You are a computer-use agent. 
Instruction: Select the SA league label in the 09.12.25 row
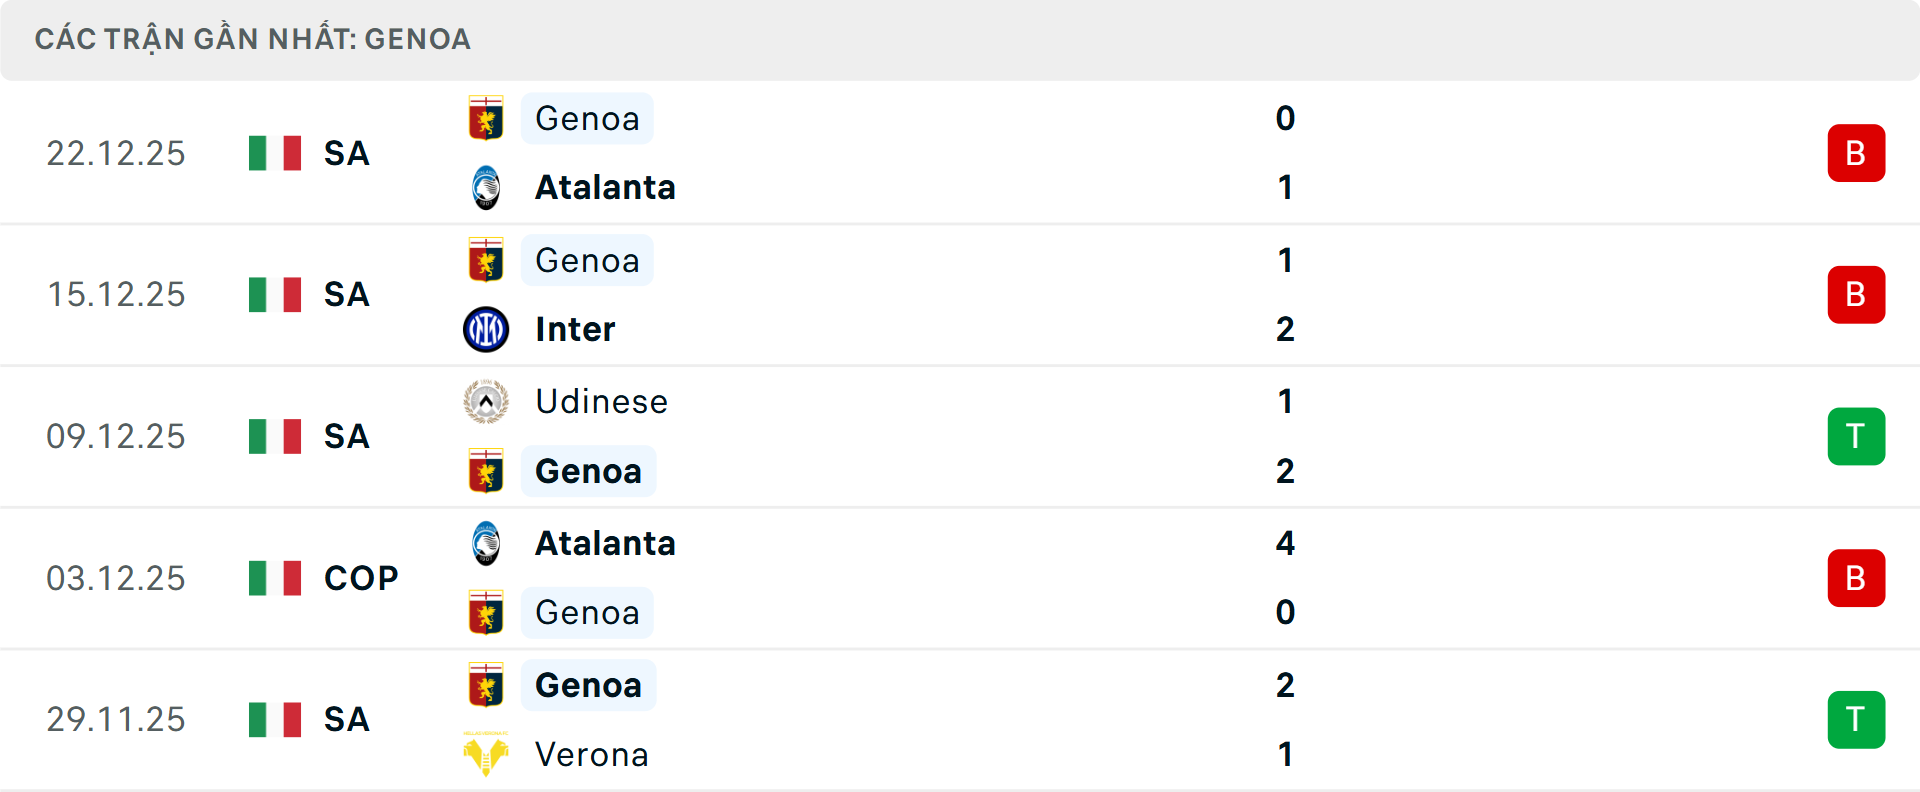pyautogui.click(x=345, y=437)
